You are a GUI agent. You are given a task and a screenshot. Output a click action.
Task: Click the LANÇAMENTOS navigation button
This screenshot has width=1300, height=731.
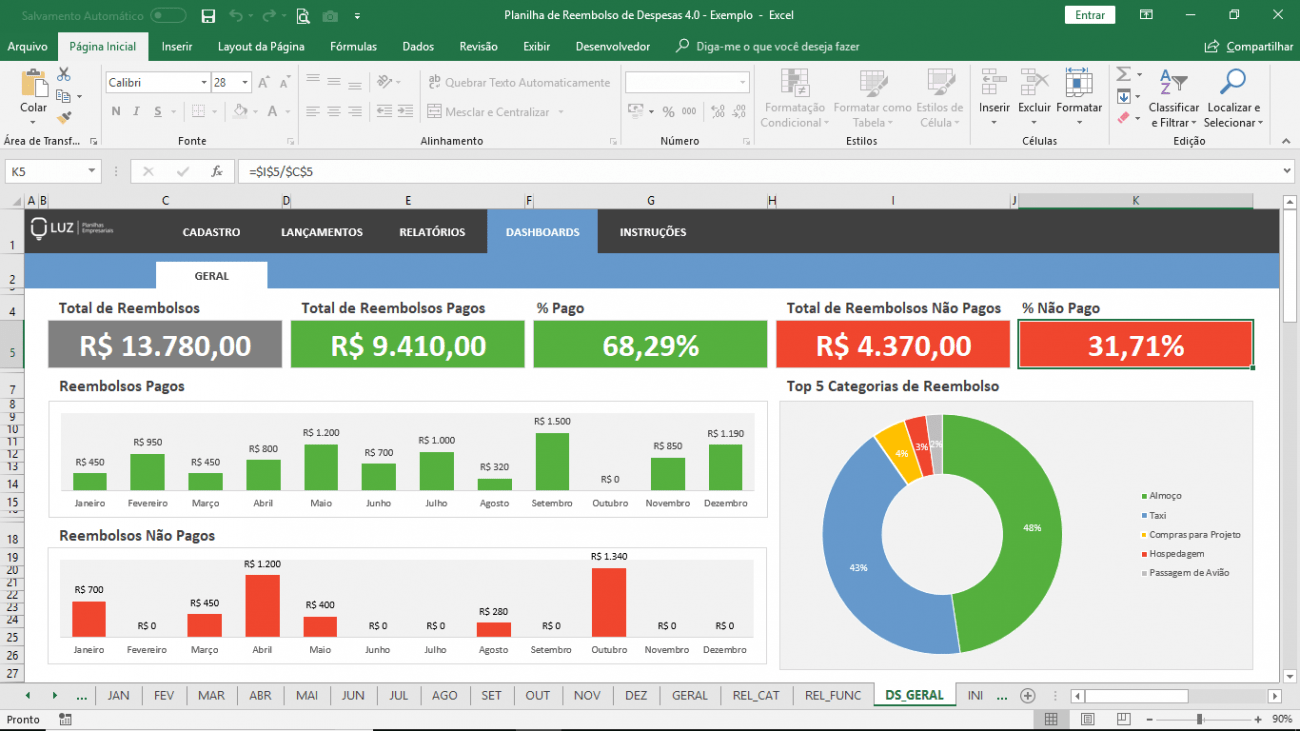coord(322,232)
